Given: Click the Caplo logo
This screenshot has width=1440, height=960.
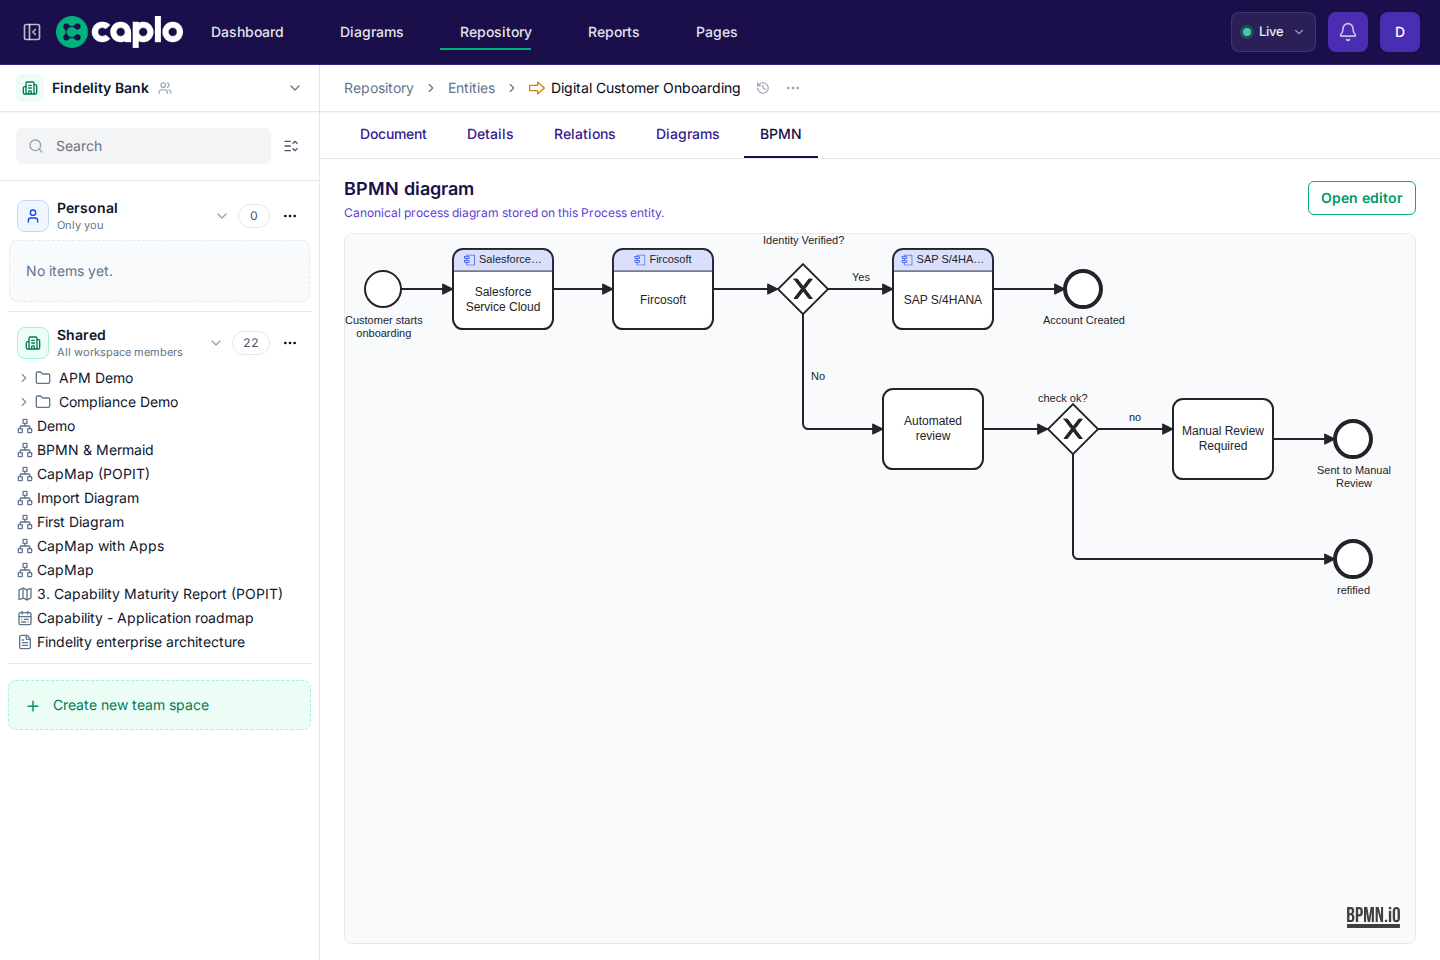Looking at the screenshot, I should pyautogui.click(x=119, y=32).
